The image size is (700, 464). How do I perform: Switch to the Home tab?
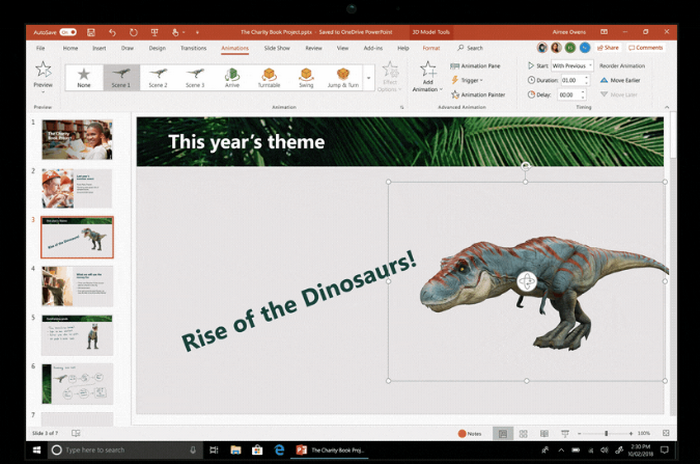71,48
